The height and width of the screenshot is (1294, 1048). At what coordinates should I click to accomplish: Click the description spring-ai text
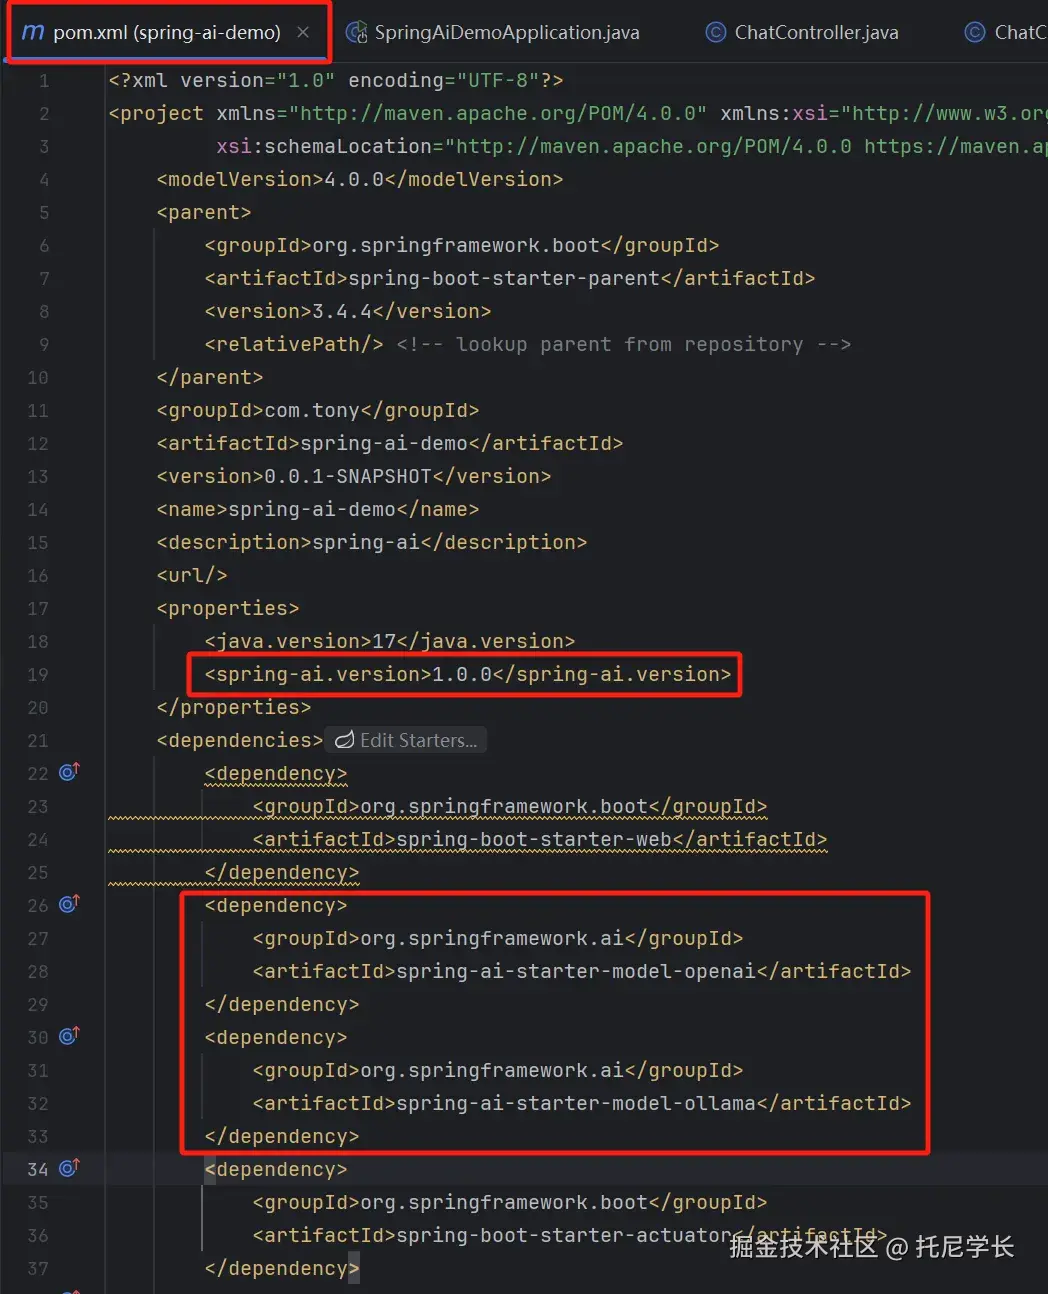366,542
